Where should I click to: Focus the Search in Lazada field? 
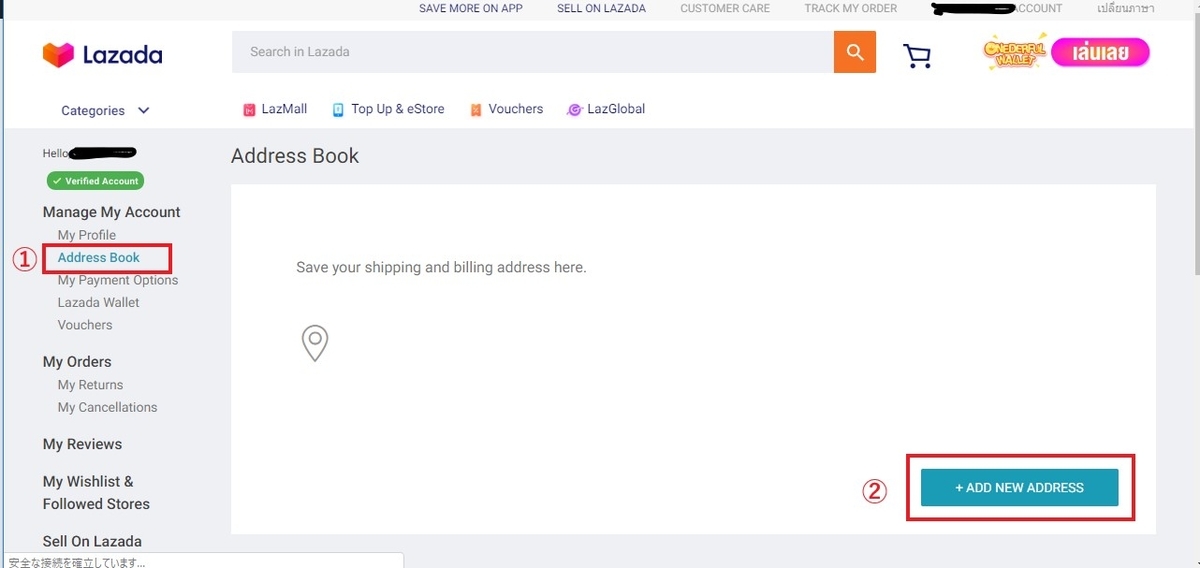[x=533, y=52]
